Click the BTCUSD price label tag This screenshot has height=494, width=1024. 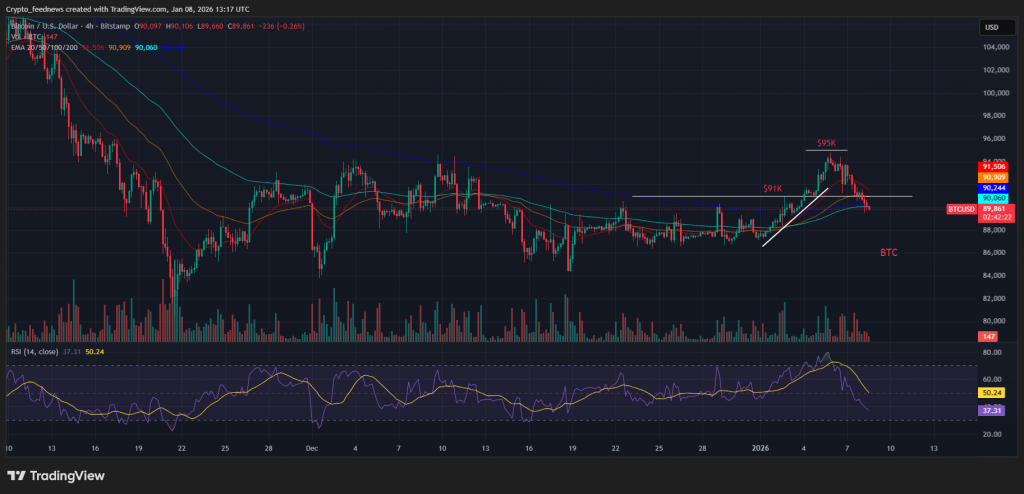coord(962,209)
